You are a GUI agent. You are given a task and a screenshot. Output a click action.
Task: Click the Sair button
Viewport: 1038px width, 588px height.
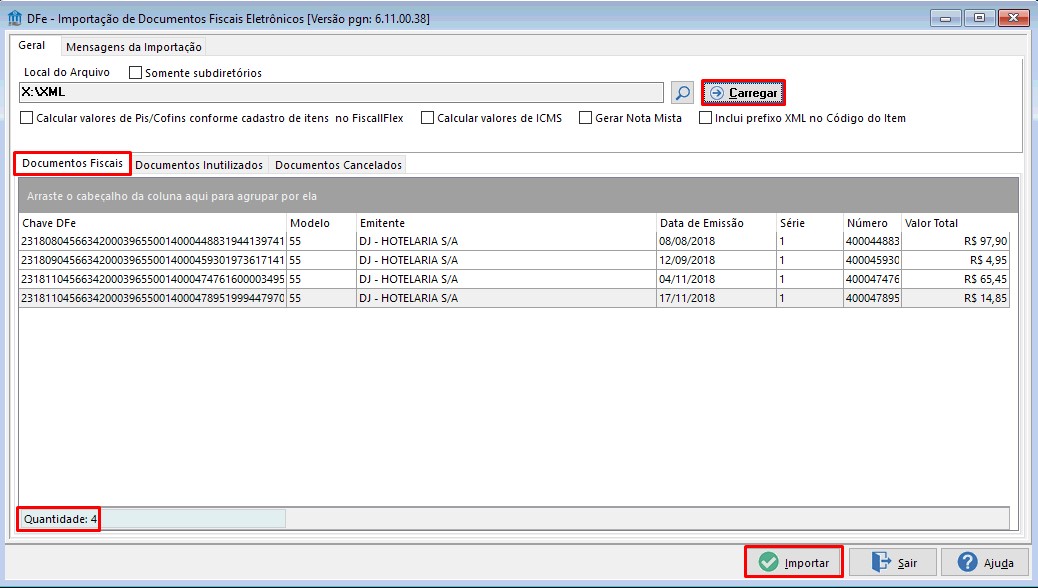[x=892, y=562]
